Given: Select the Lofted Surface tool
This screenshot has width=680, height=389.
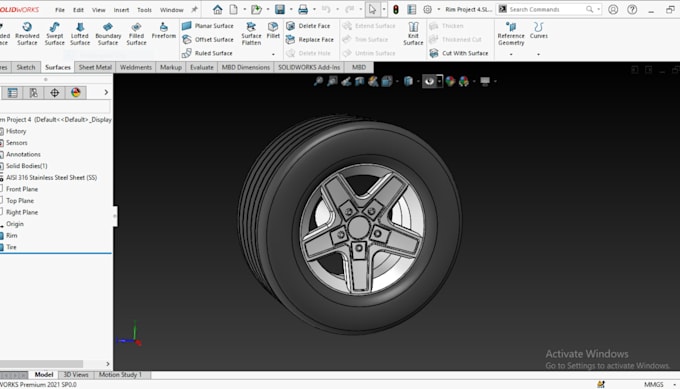Looking at the screenshot, I should (80, 34).
